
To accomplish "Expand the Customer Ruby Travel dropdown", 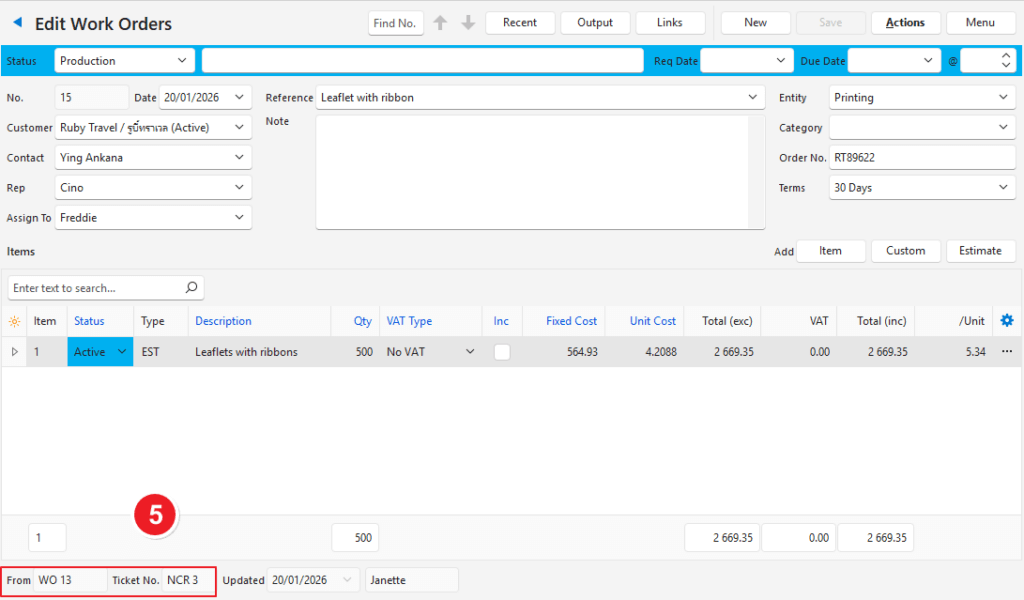I will tap(239, 128).
